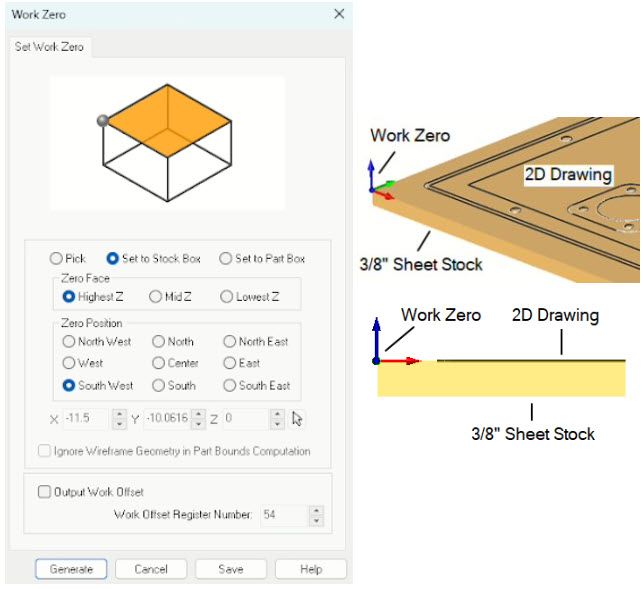The height and width of the screenshot is (589, 644).
Task: Click the orange stock box preview image
Action: tap(167, 143)
